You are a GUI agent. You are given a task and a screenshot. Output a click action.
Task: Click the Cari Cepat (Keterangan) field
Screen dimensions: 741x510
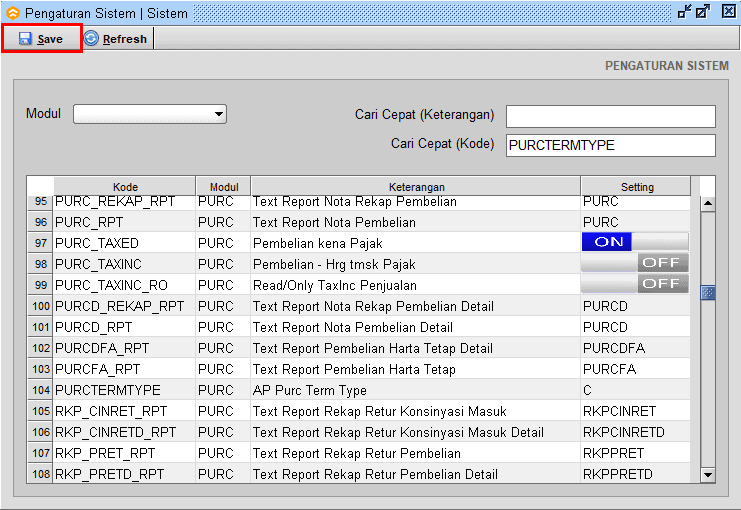click(x=611, y=116)
